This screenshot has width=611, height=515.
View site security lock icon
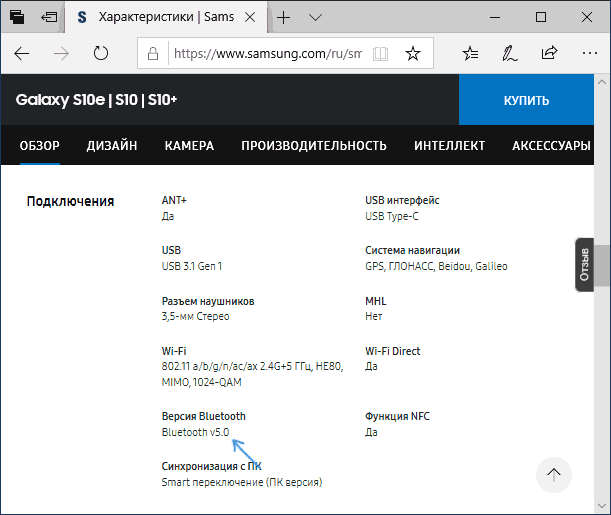pyautogui.click(x=153, y=53)
